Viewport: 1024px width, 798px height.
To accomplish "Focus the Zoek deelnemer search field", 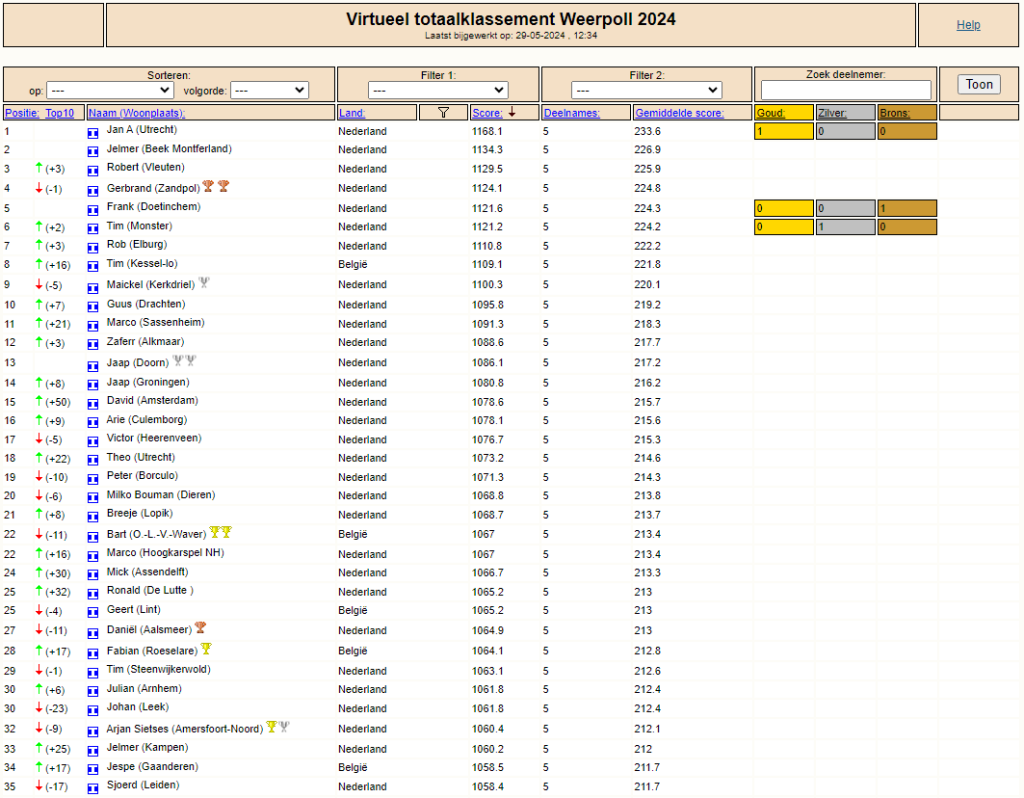I will [846, 90].
